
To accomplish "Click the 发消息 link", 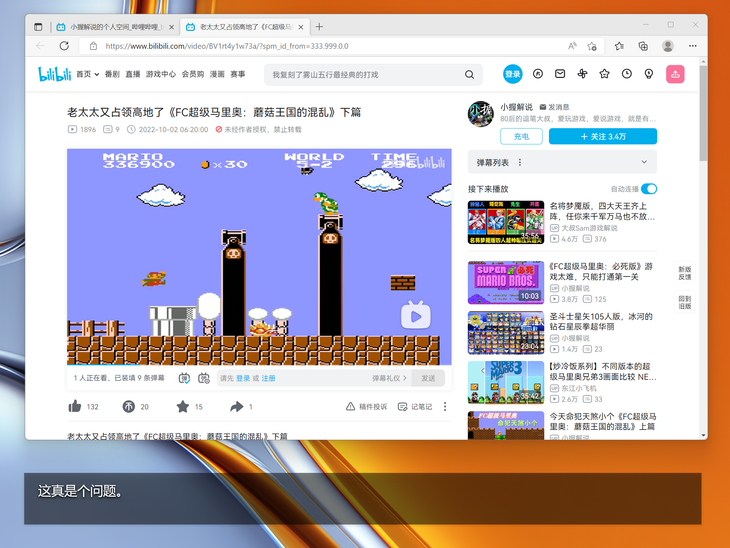I will 554,107.
